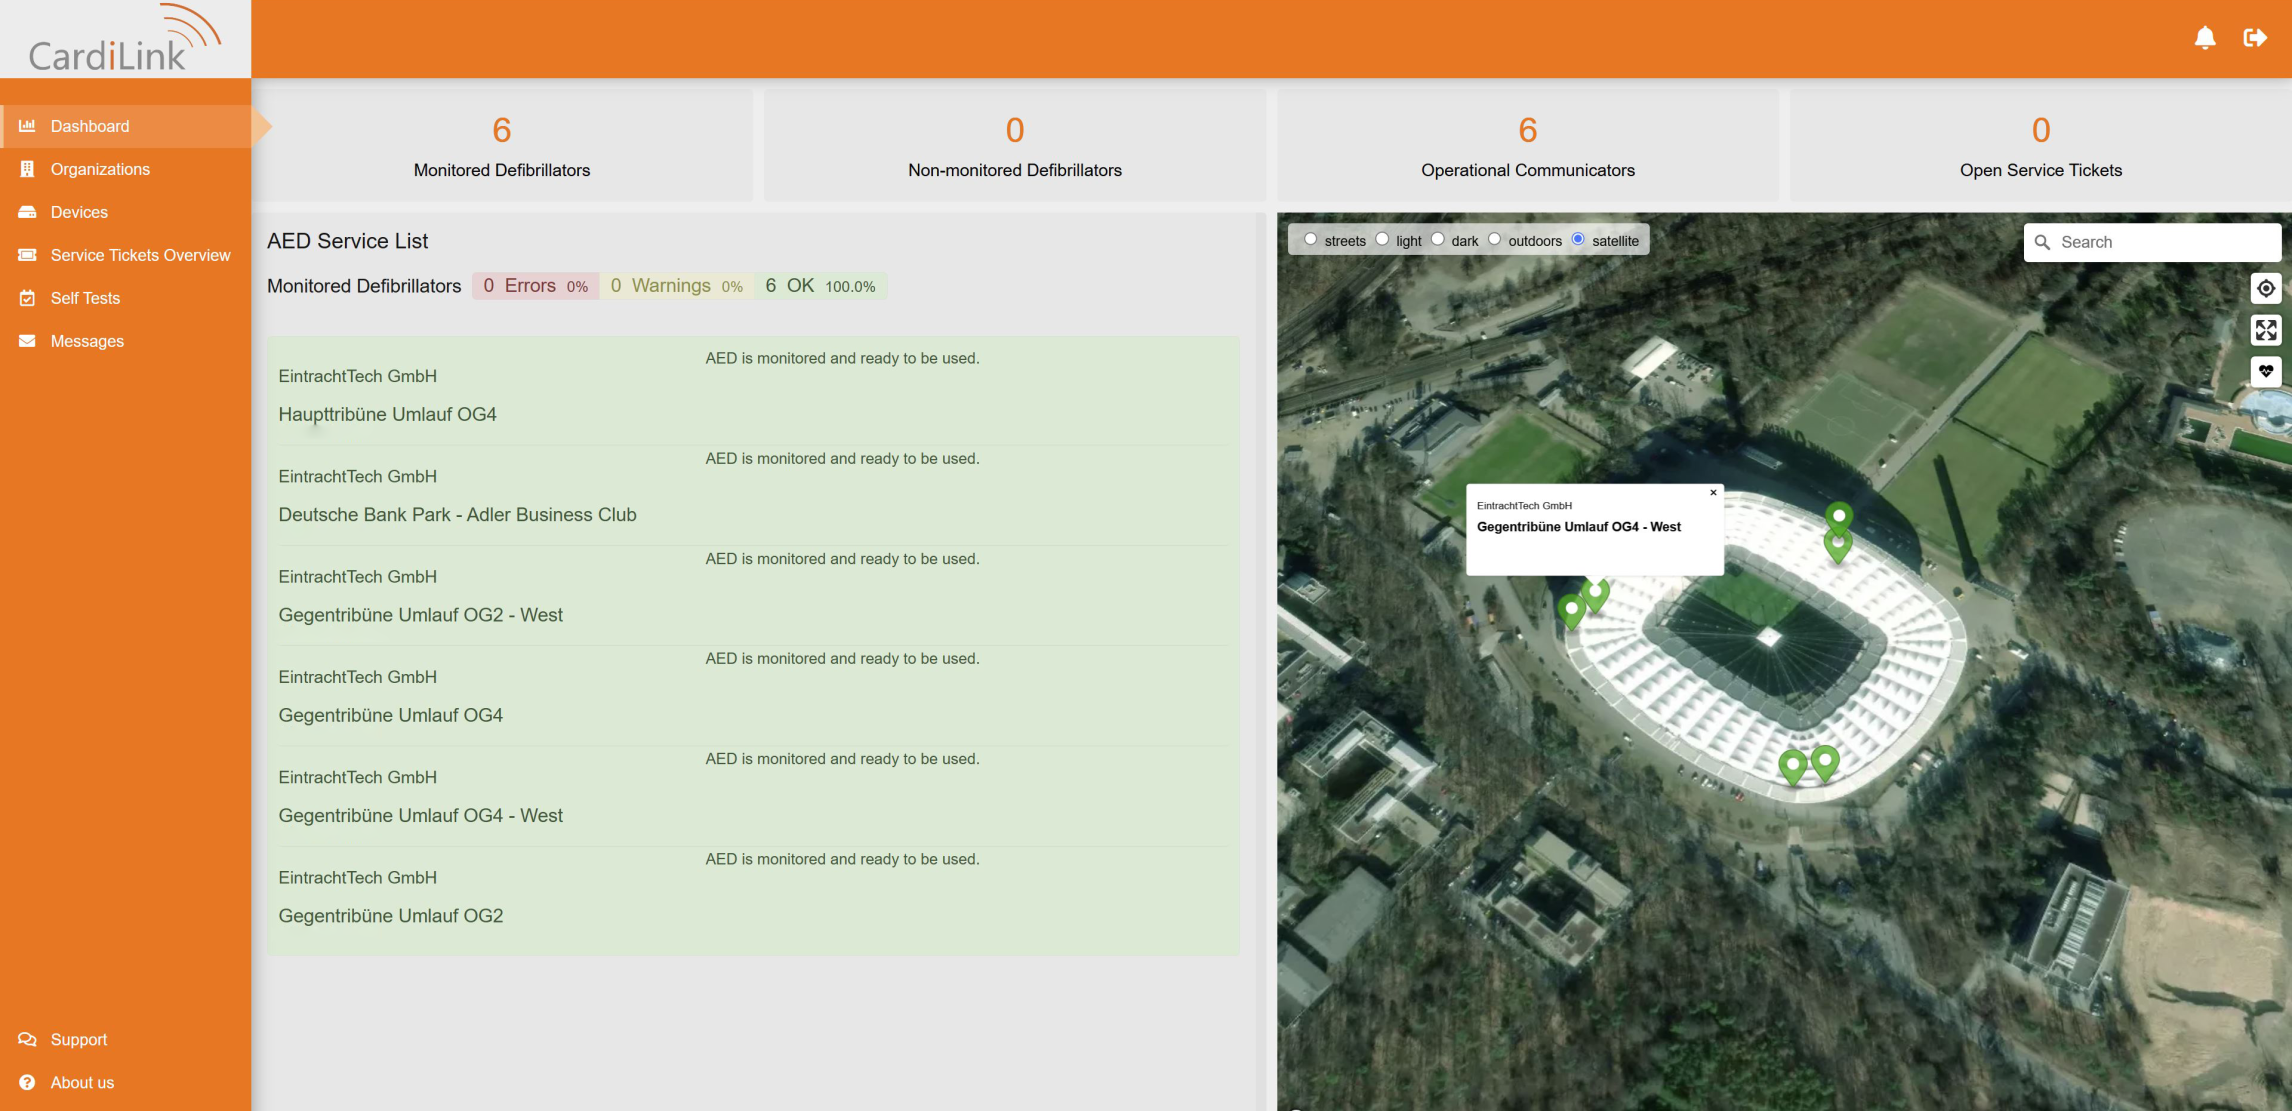Click the Self Tests calendar-check icon
The height and width of the screenshot is (1111, 2292).
pyautogui.click(x=27, y=298)
